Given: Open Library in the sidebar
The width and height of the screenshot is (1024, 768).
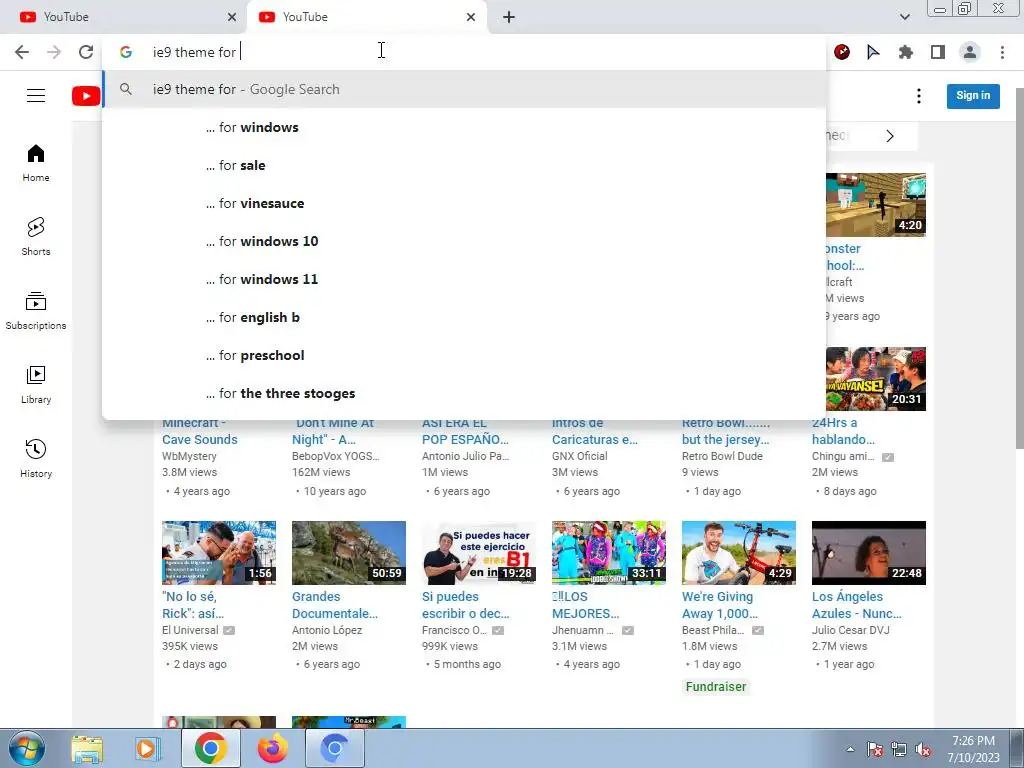Looking at the screenshot, I should [x=36, y=385].
